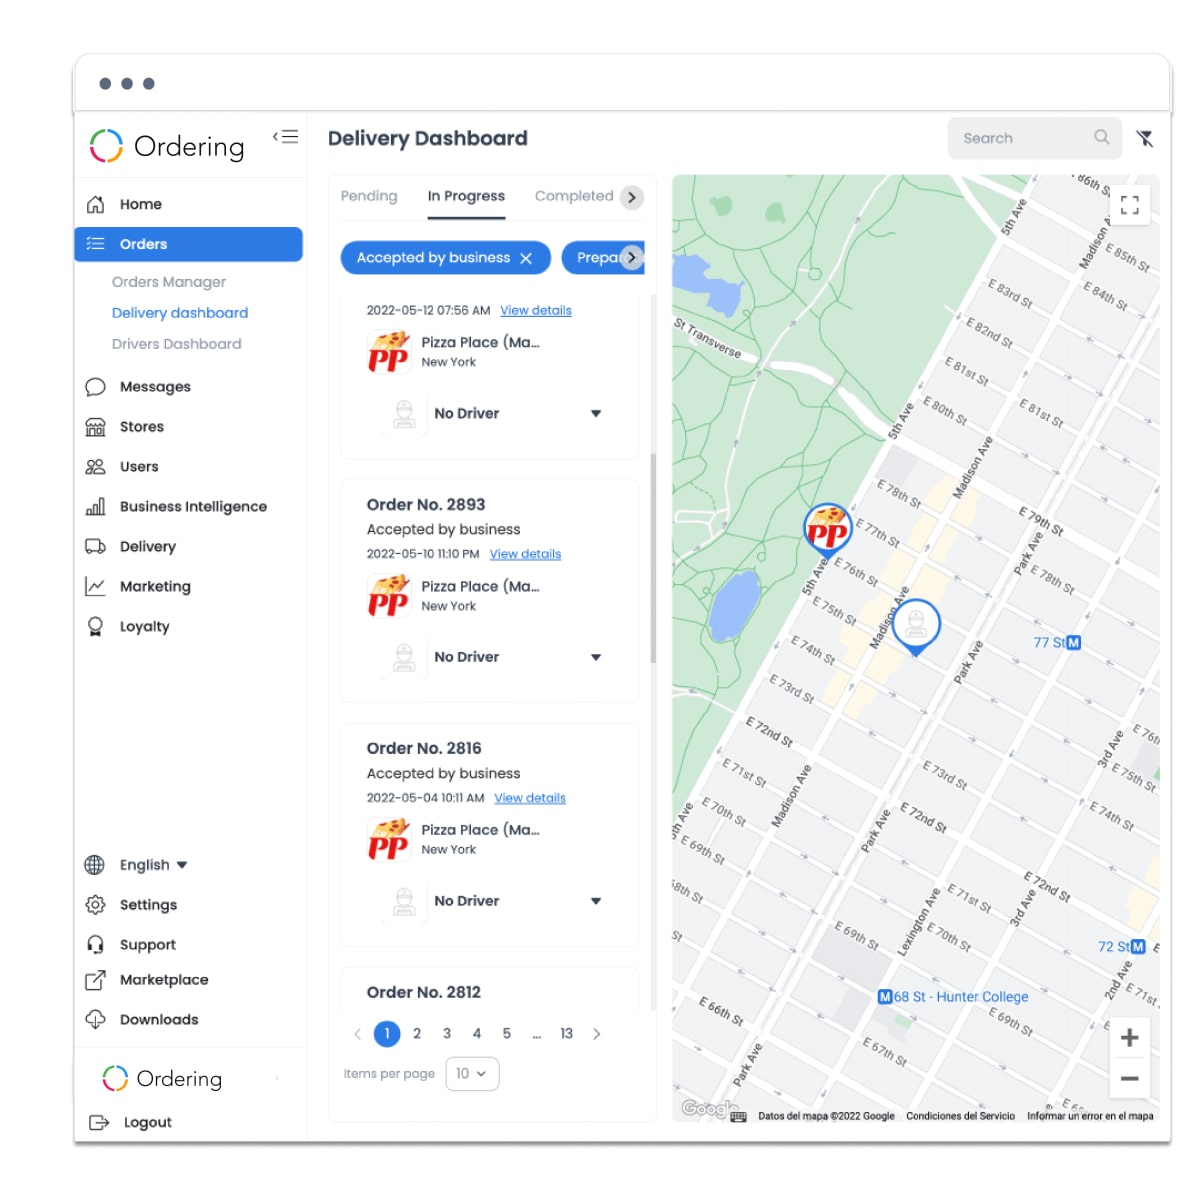
Task: Click the Order No. 2812 heading
Action: 424,992
